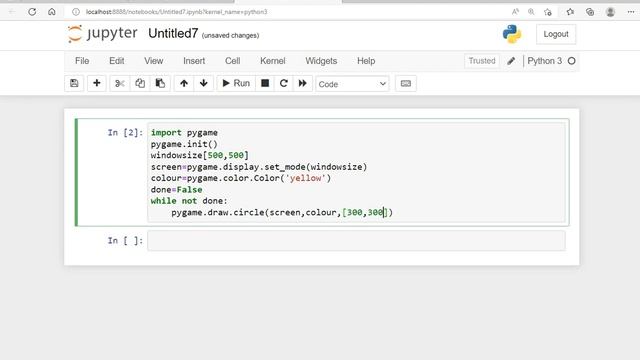Click the empty 'In [ ]:' cell prompt
Screen dimensions: 640x360
[x=125, y=240]
